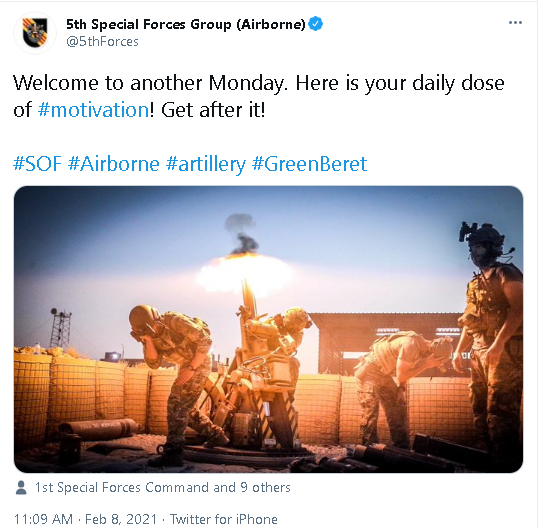Click the Feb 8, 2021 date
The image size is (555, 528).
point(121,519)
